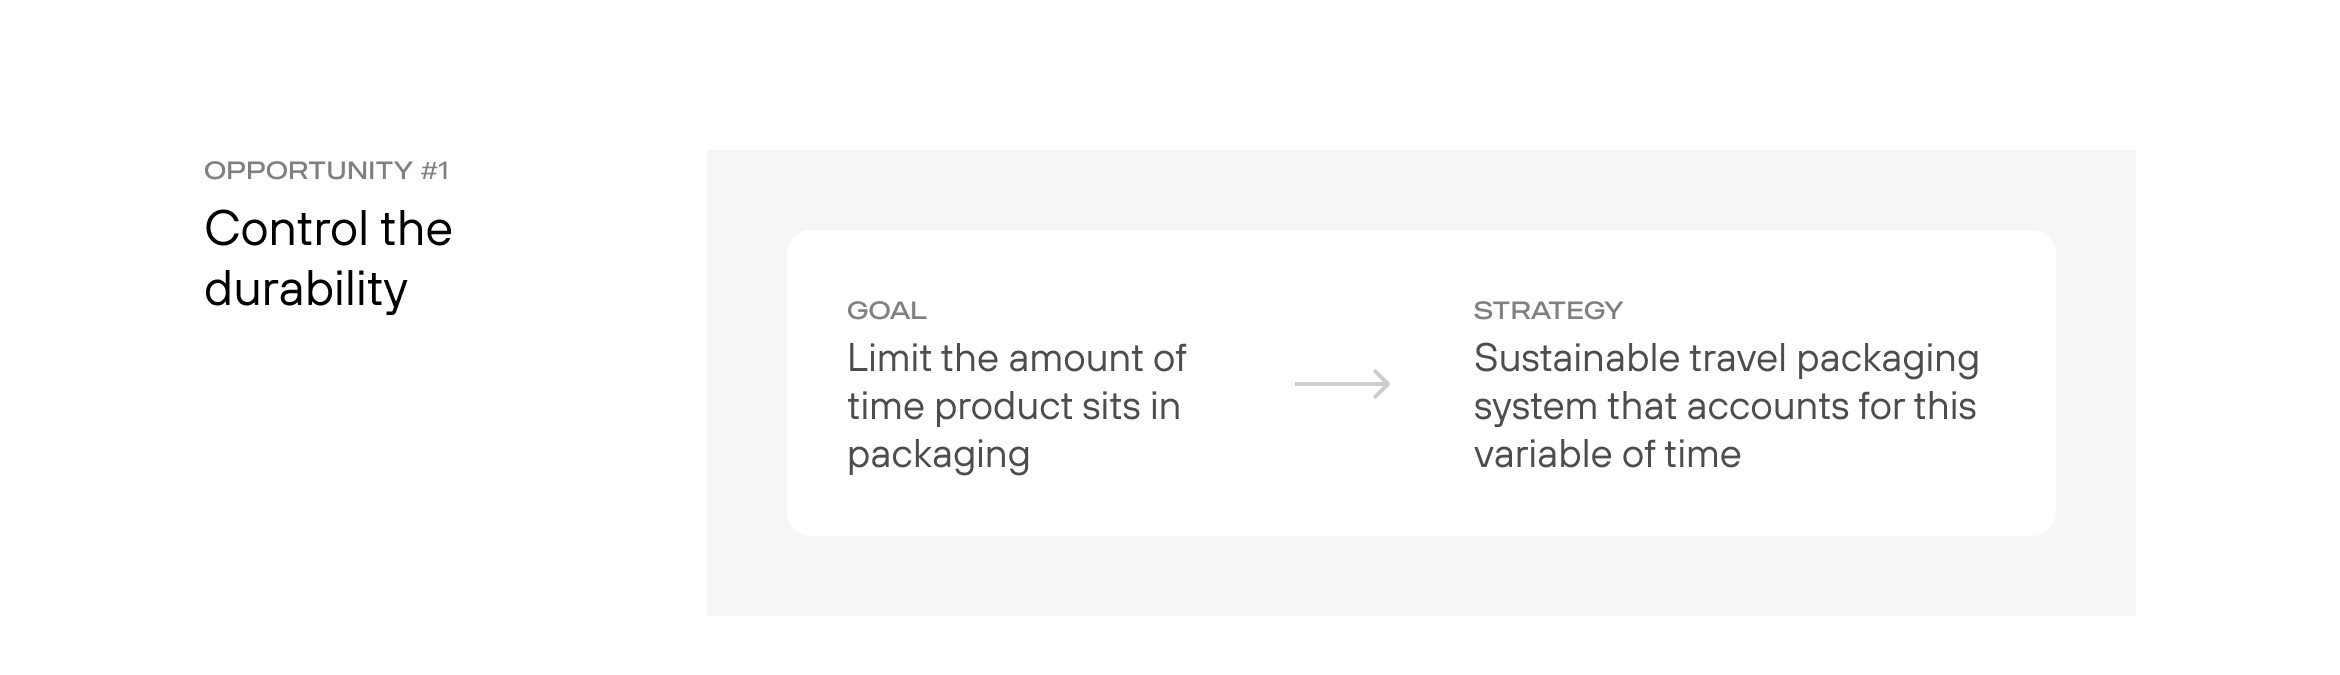The width and height of the screenshot is (2340, 675).
Task: Click the word "durability" in the heading
Action: pyautogui.click(x=306, y=289)
